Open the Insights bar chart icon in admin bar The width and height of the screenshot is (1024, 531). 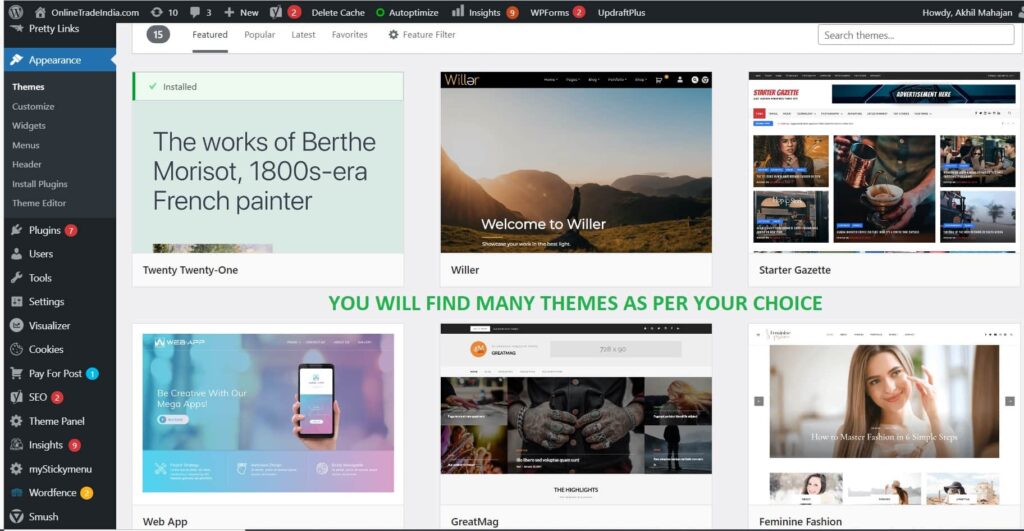458,11
